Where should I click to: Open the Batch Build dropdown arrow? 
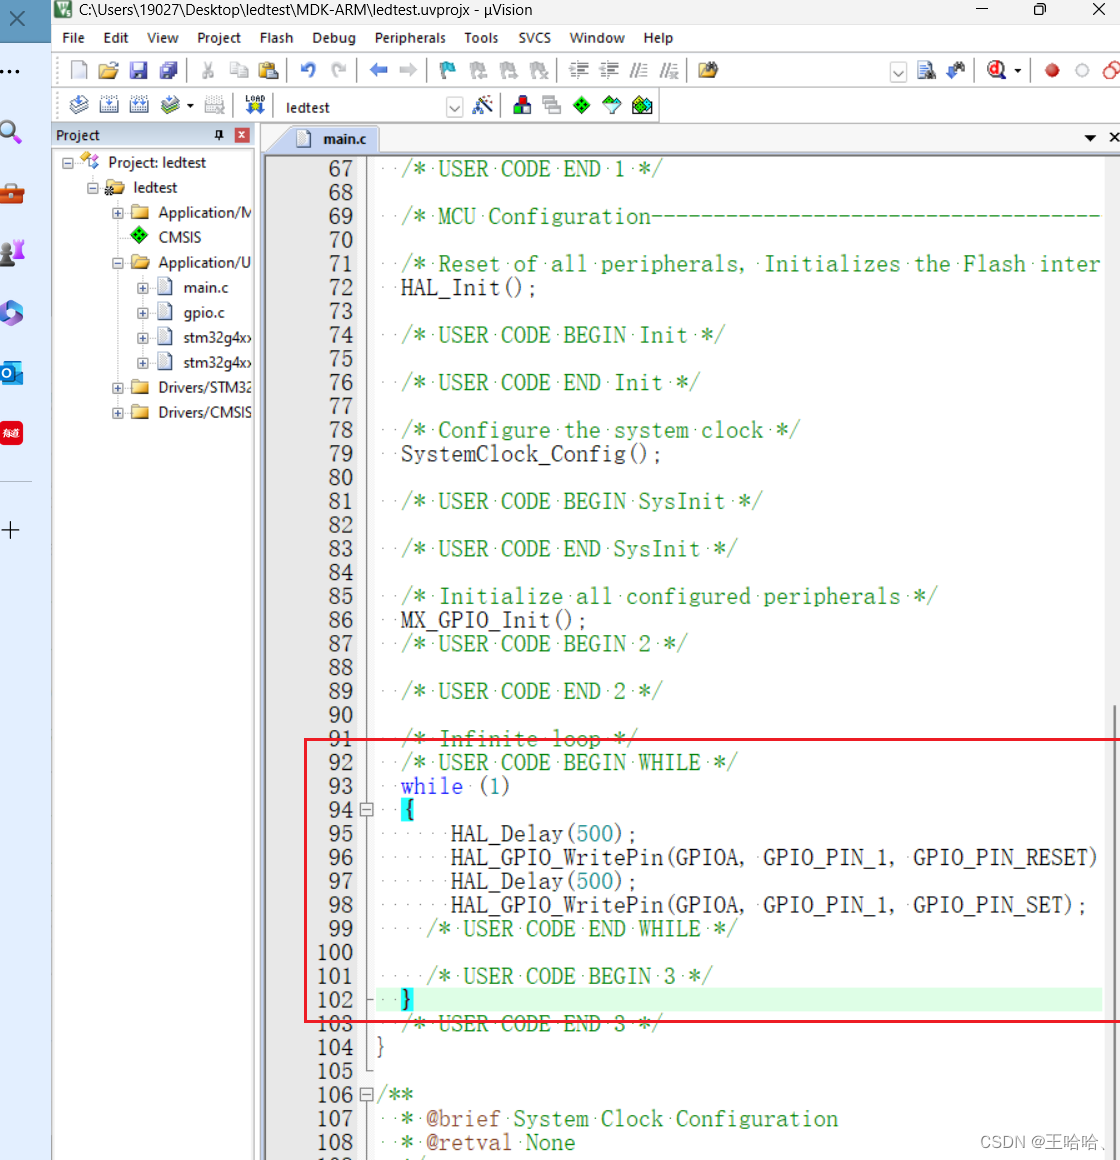(190, 107)
